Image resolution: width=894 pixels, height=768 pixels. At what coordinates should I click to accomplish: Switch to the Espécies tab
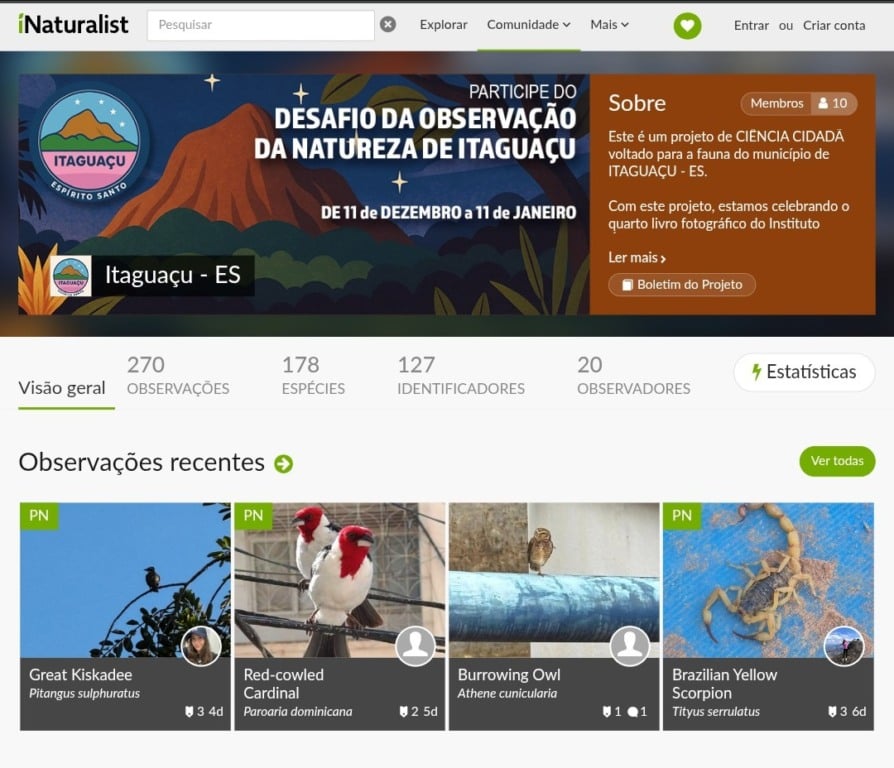[313, 375]
